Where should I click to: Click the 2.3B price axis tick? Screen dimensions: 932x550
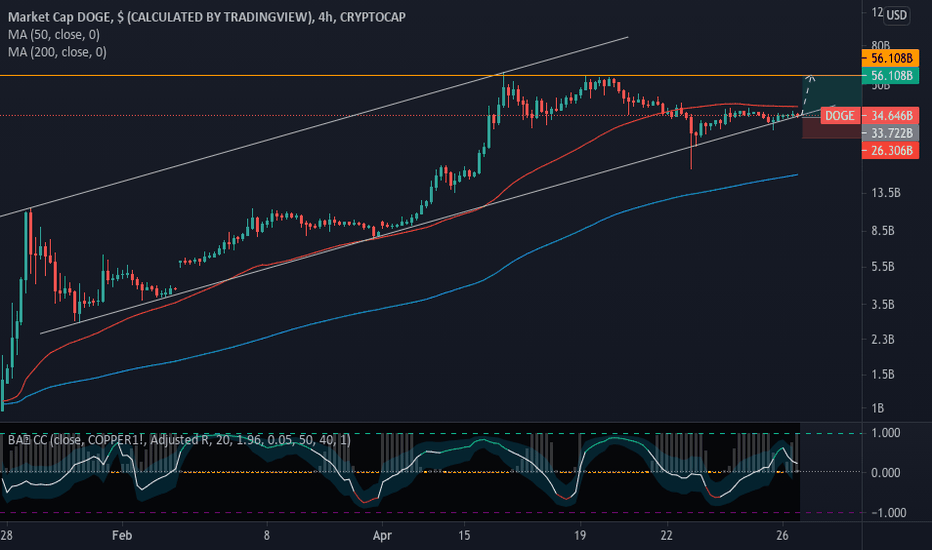tap(883, 340)
